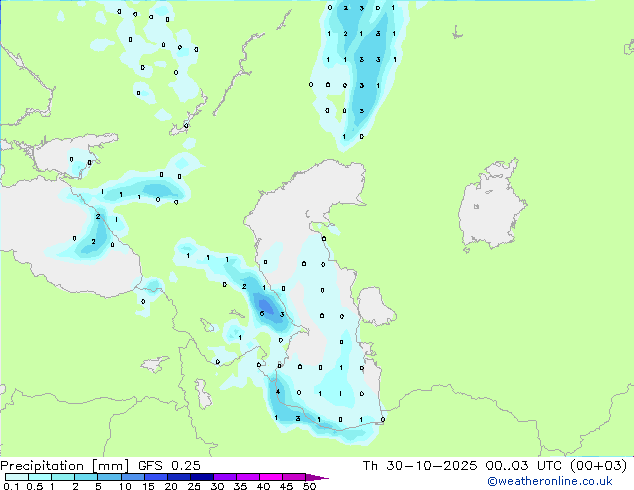Click the '15' legend scale label

tap(148, 486)
